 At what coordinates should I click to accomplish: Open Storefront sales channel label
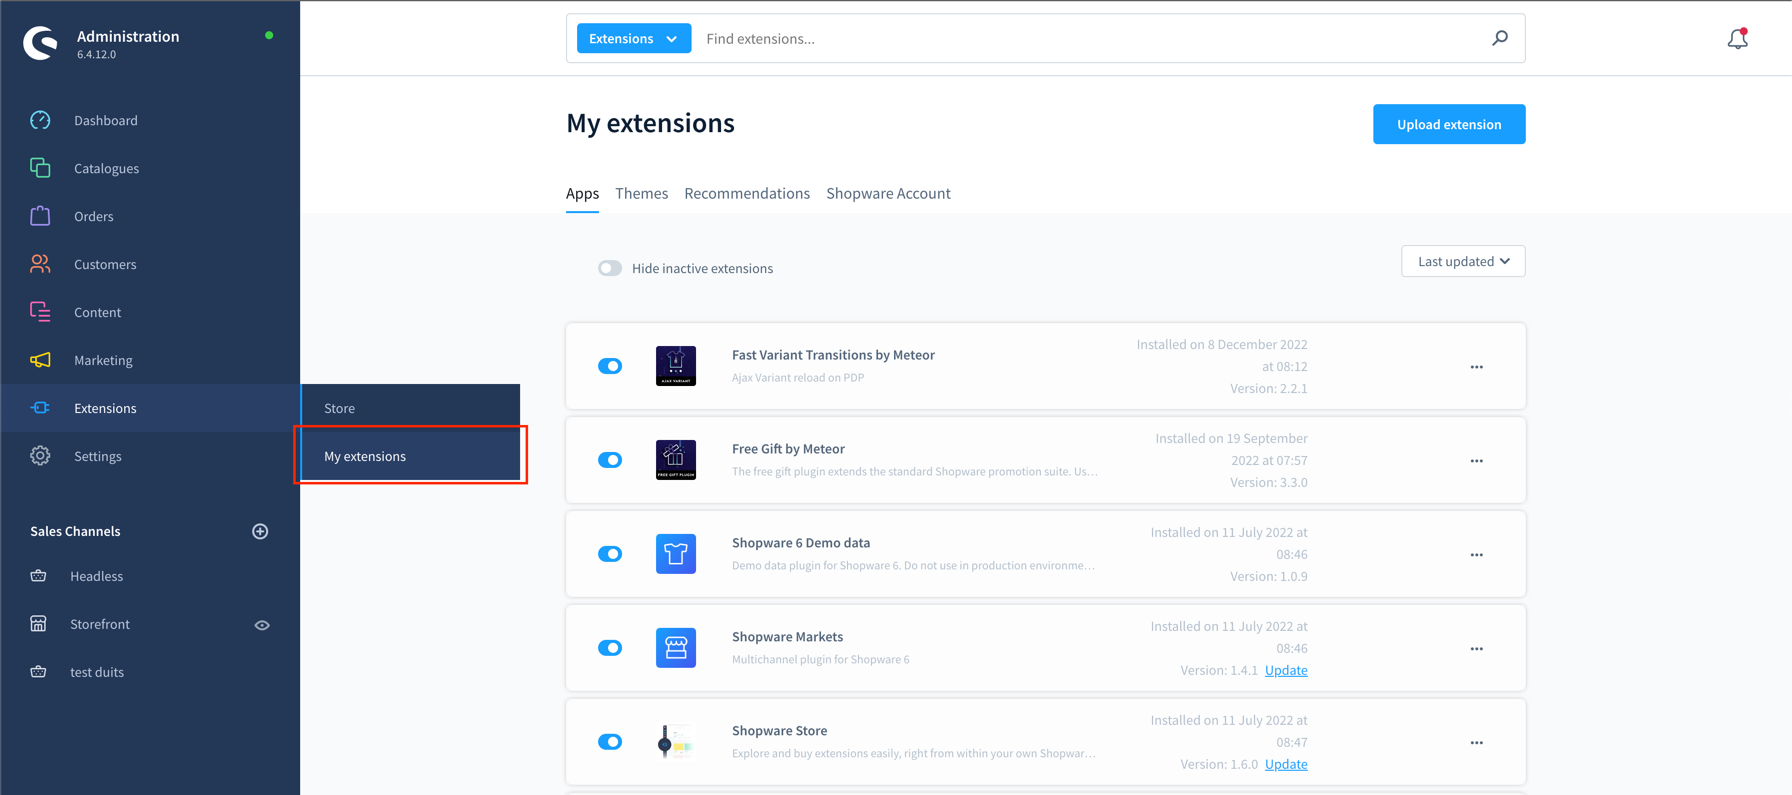coord(100,624)
